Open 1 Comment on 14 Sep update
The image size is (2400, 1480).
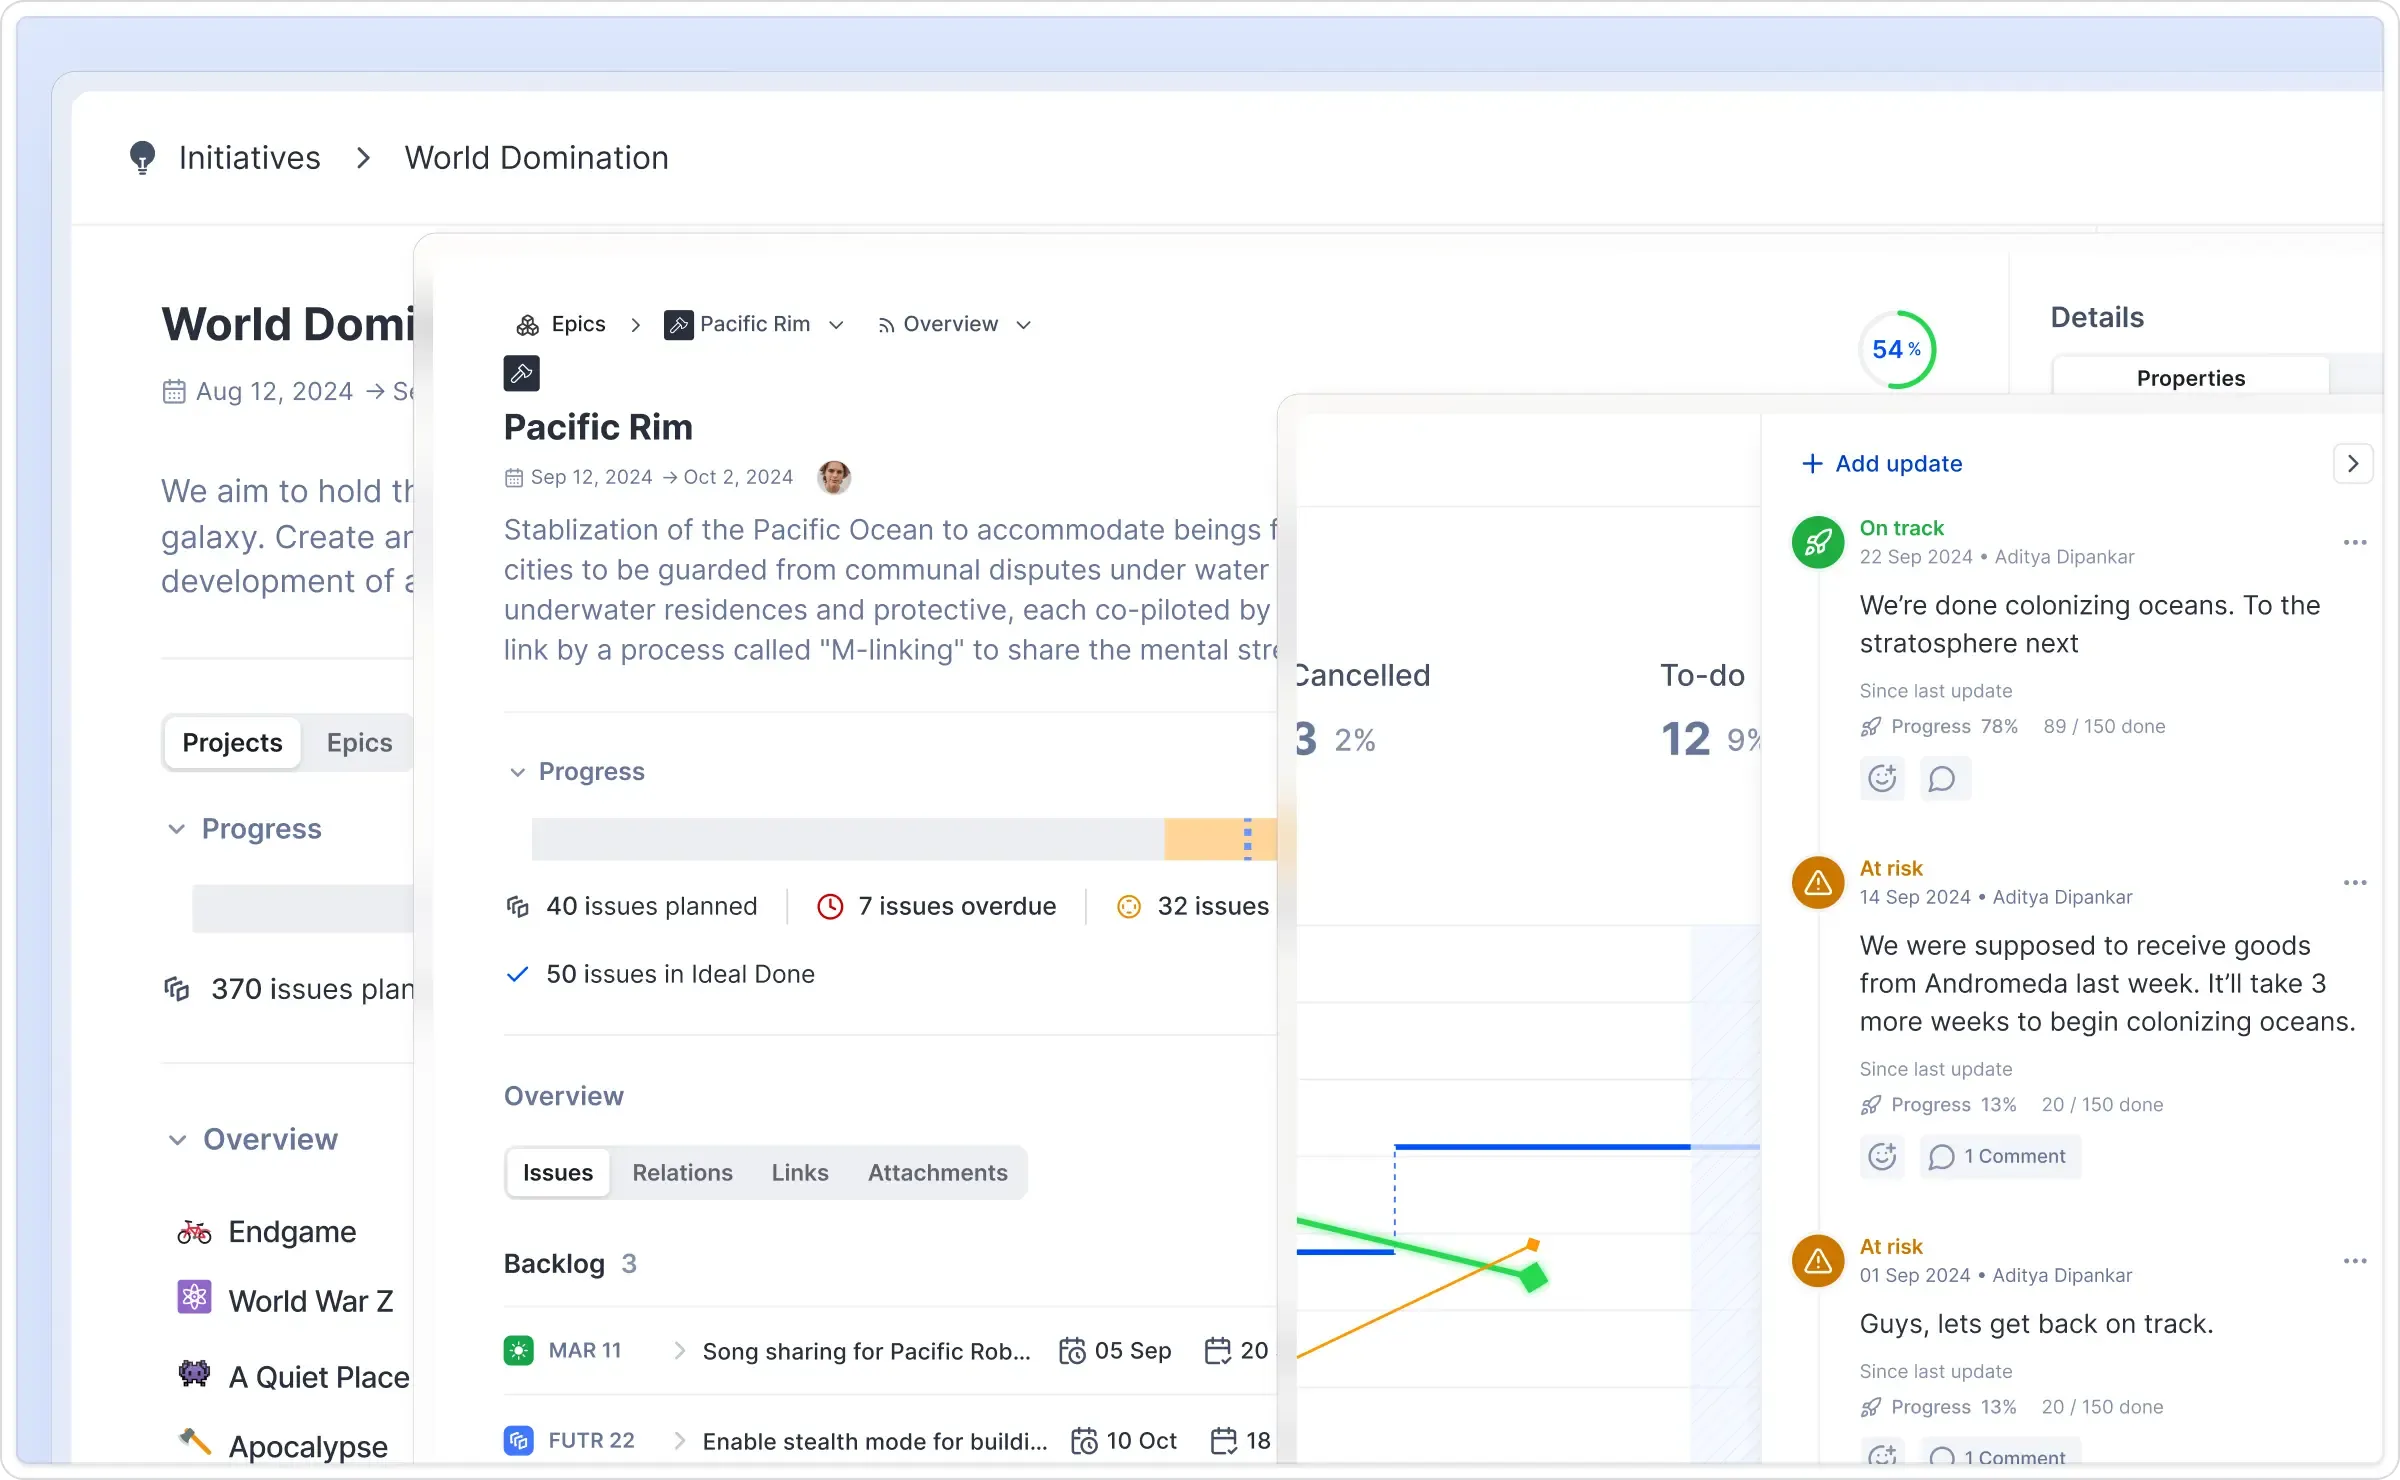pyautogui.click(x=1999, y=1156)
